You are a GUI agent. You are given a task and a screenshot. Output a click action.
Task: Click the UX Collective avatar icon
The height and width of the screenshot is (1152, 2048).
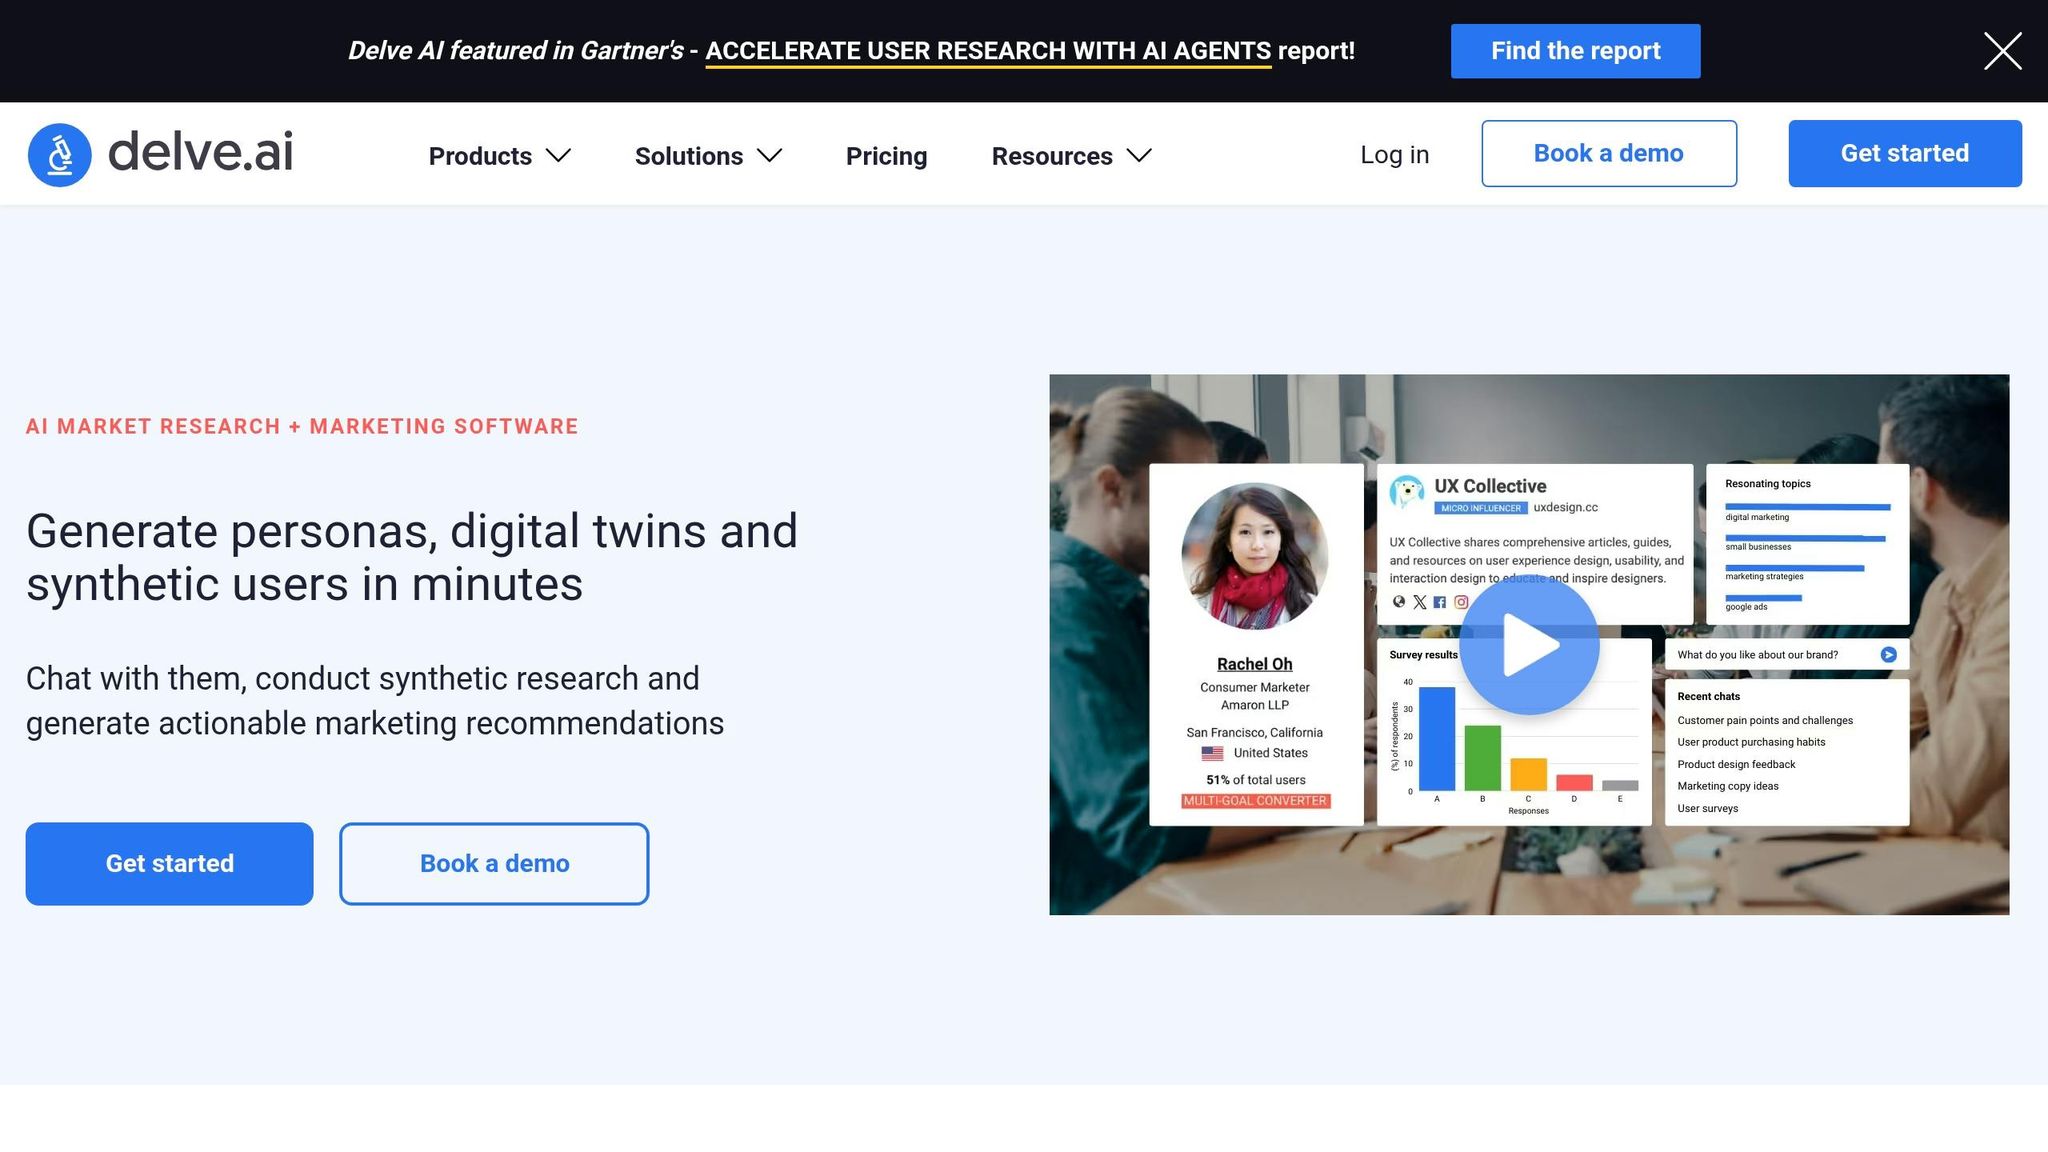(x=1406, y=492)
